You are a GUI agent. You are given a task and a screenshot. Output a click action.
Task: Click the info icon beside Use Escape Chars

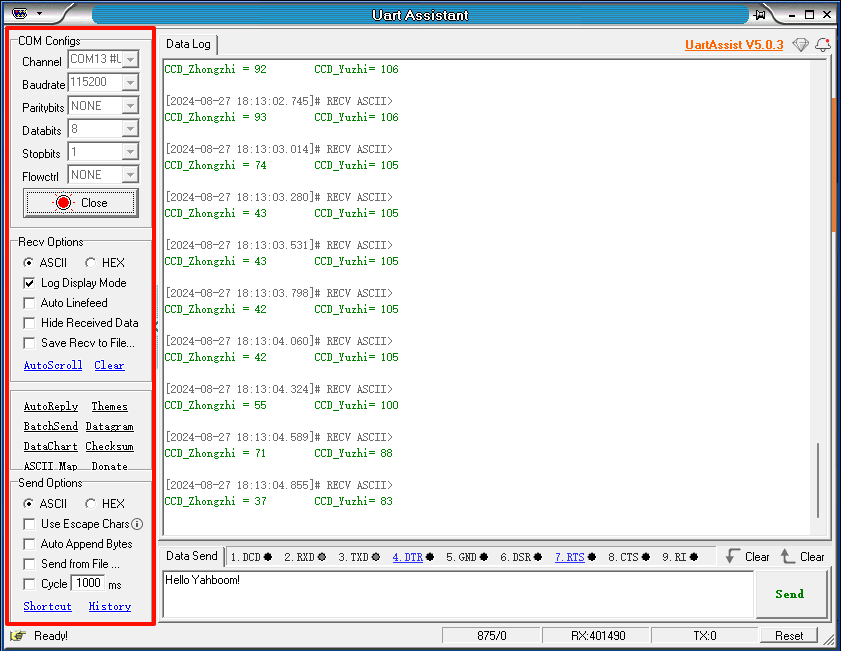point(137,524)
